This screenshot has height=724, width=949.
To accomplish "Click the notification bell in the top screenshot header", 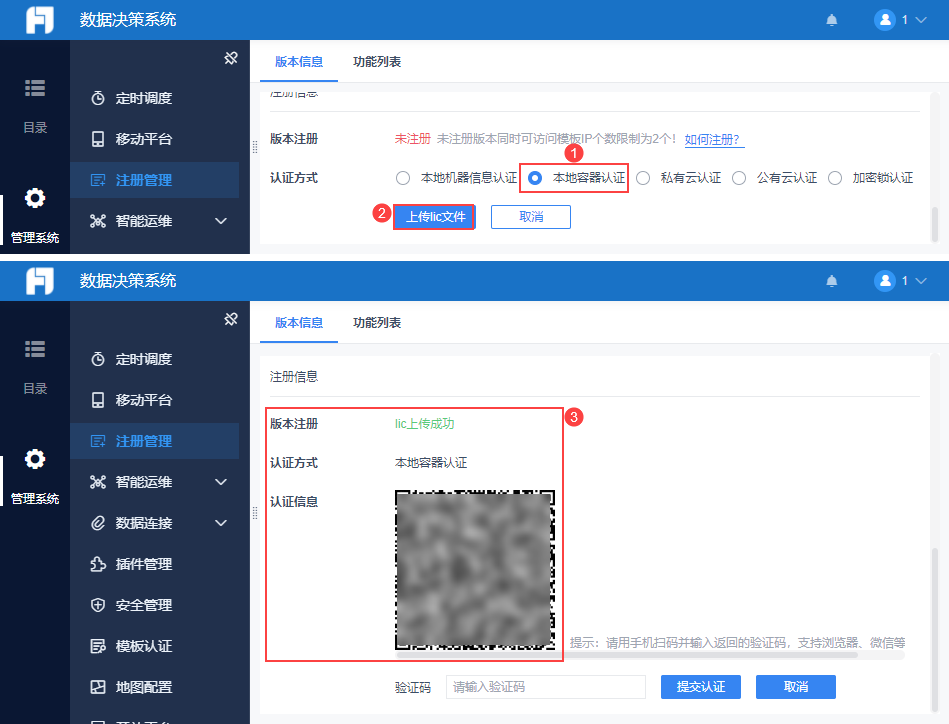I will point(832,20).
